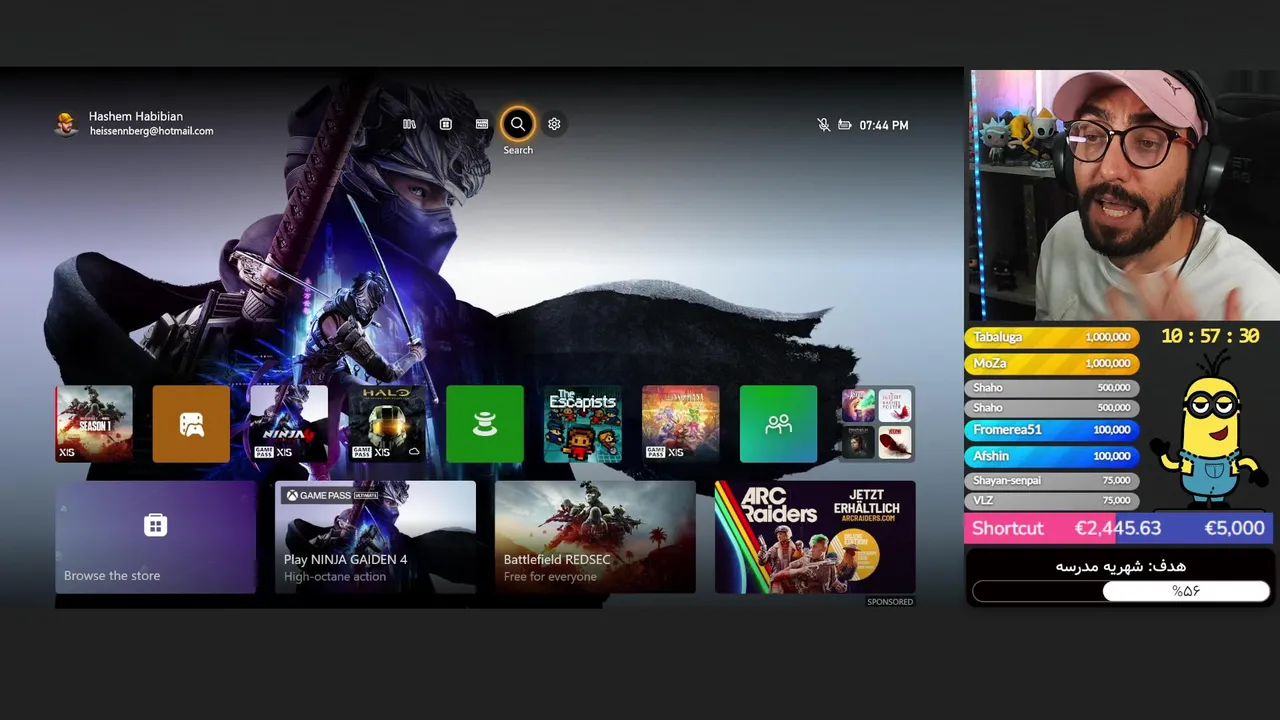
Task: Click the هدف: شهریه مدرسه goal title
Action: (1121, 566)
